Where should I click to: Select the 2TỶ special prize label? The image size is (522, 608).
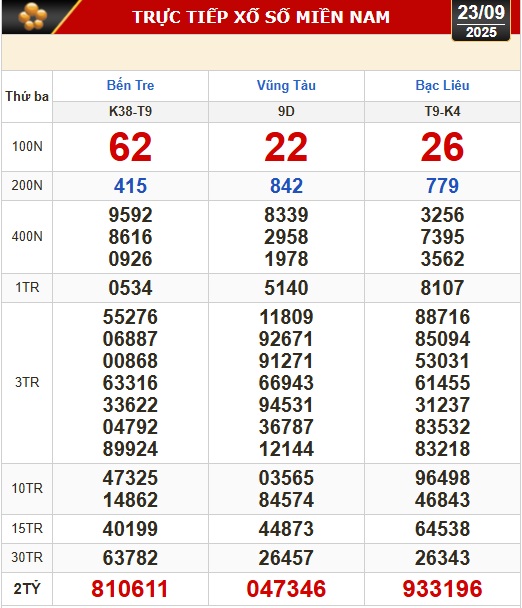coord(27,589)
